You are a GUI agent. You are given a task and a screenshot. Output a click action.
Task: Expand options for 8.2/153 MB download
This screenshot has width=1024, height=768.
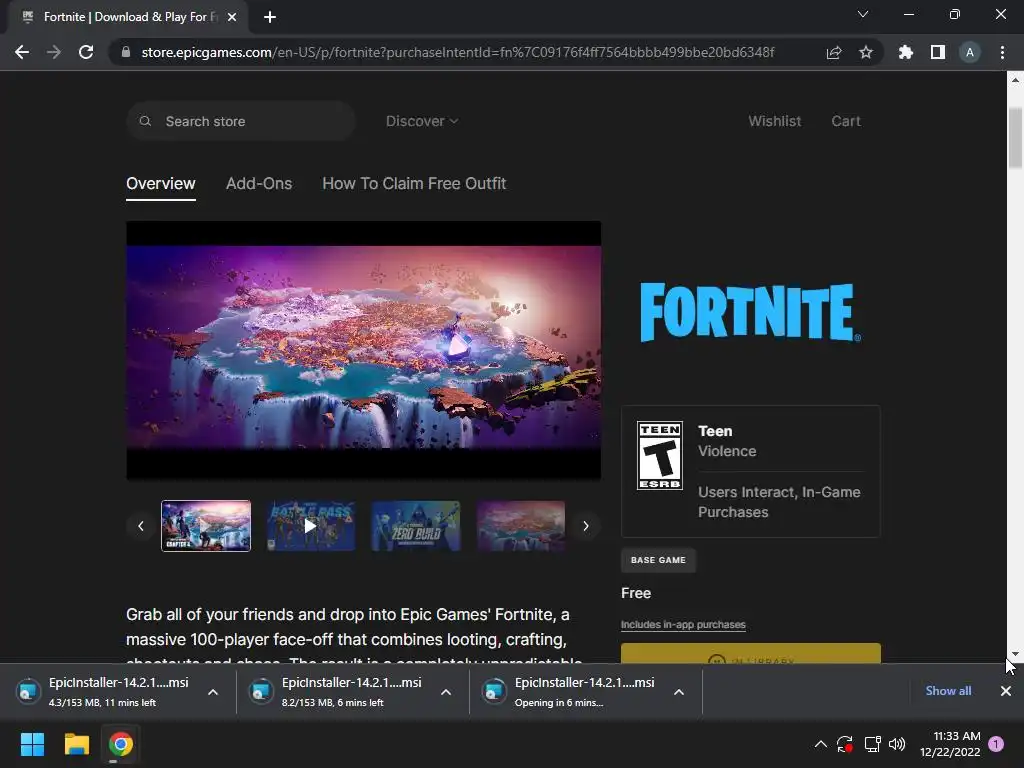coord(446,692)
